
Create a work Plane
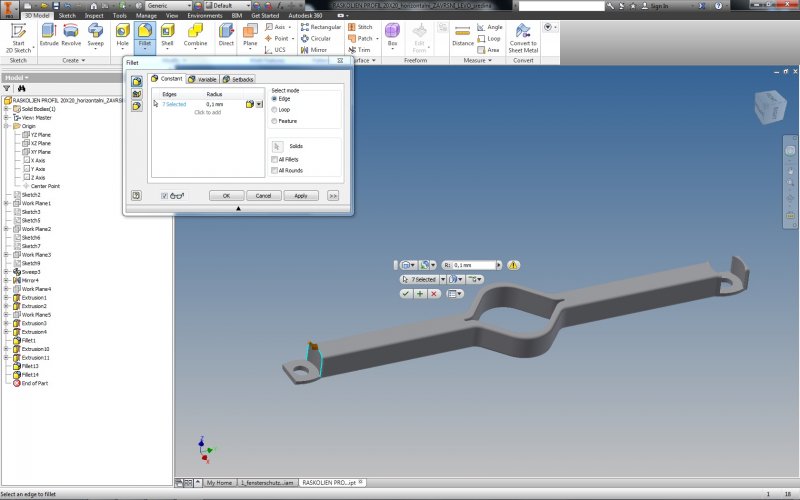pyautogui.click(x=250, y=35)
